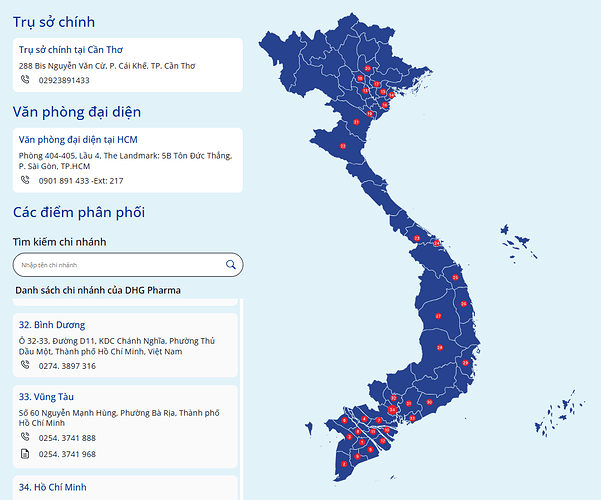Select map marker 10 in the Mekong Delta
Image resolution: width=601 pixels, height=500 pixels.
387,430
